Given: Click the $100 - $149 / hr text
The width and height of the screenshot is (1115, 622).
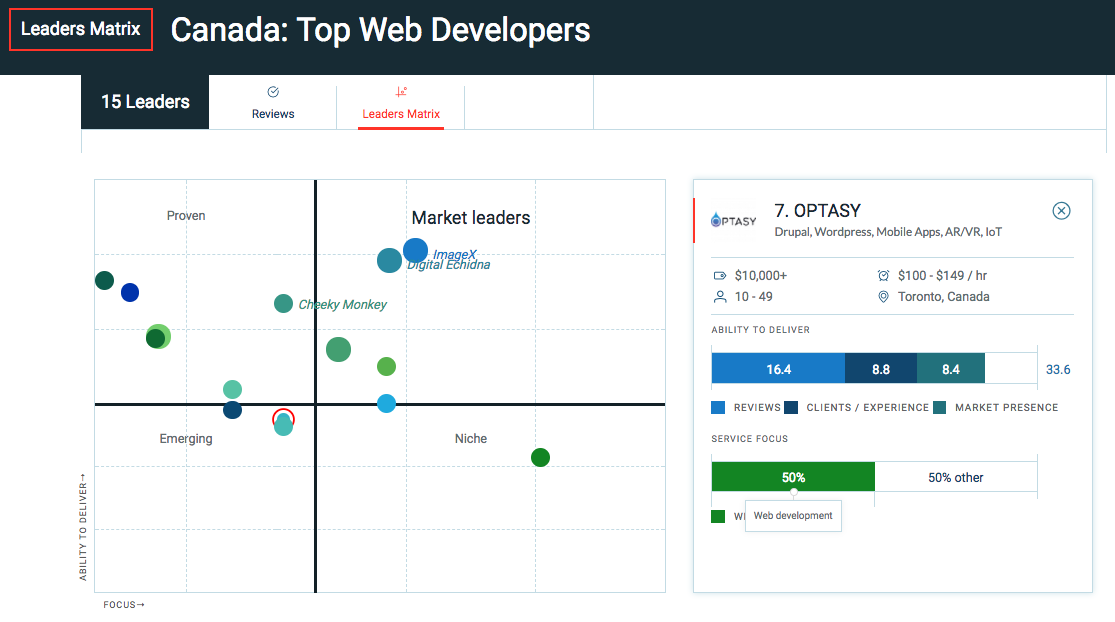Looking at the screenshot, I should (942, 276).
